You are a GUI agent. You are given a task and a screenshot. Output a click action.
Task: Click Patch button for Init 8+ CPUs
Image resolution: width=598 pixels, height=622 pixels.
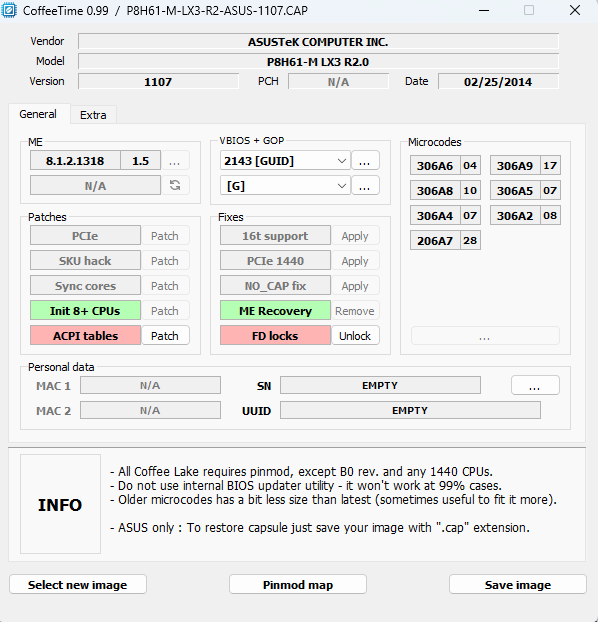point(165,311)
